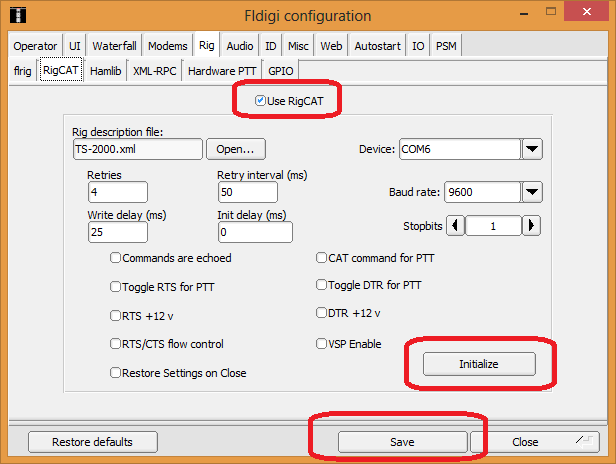Decrease Stopbits with left arrow
Image resolution: width=616 pixels, height=464 pixels.
[455, 226]
